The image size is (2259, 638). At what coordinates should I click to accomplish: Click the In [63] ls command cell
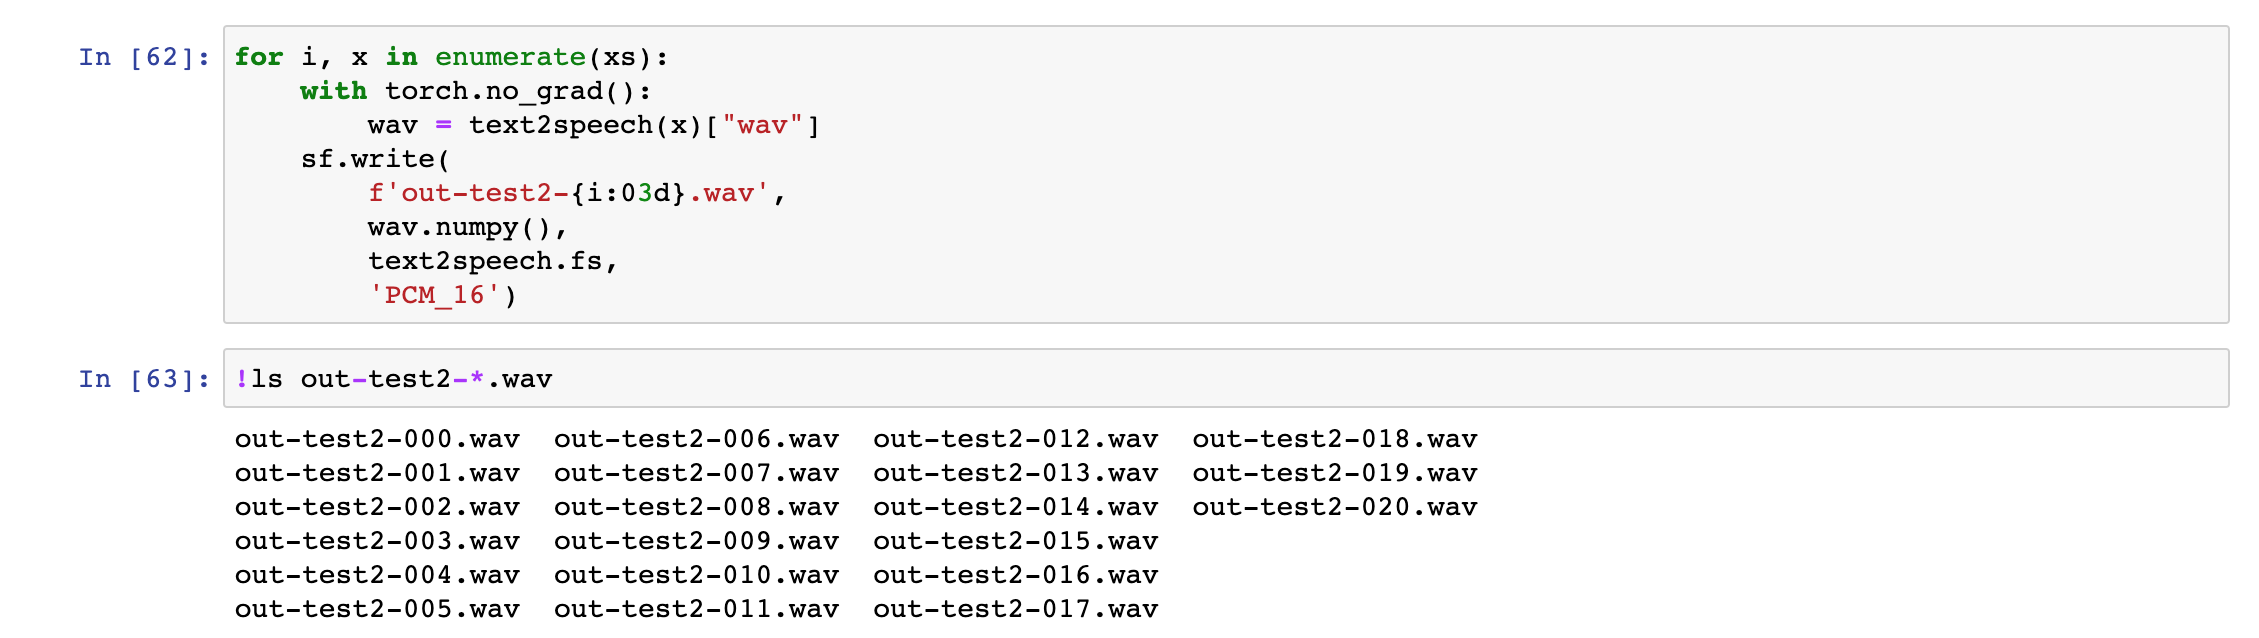(1226, 378)
